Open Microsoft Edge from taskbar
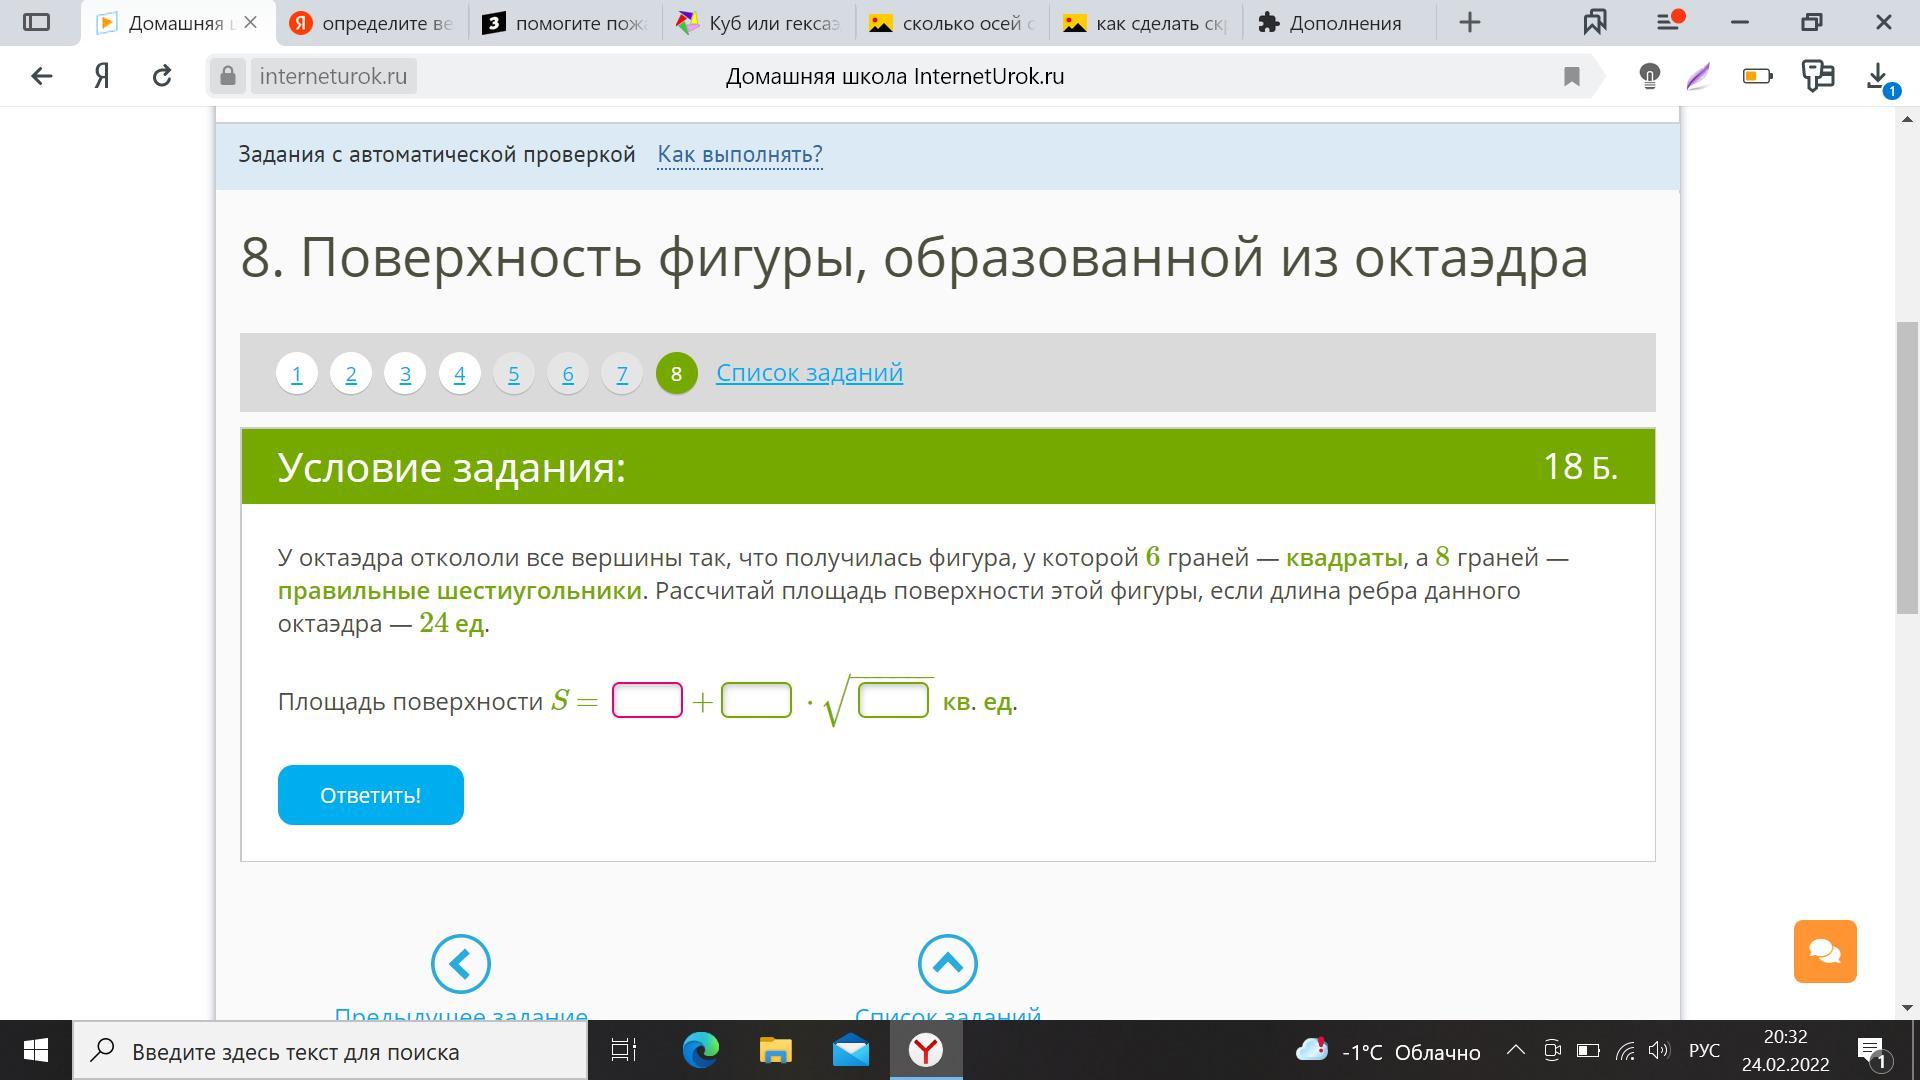This screenshot has height=1080, width=1920. click(700, 1051)
